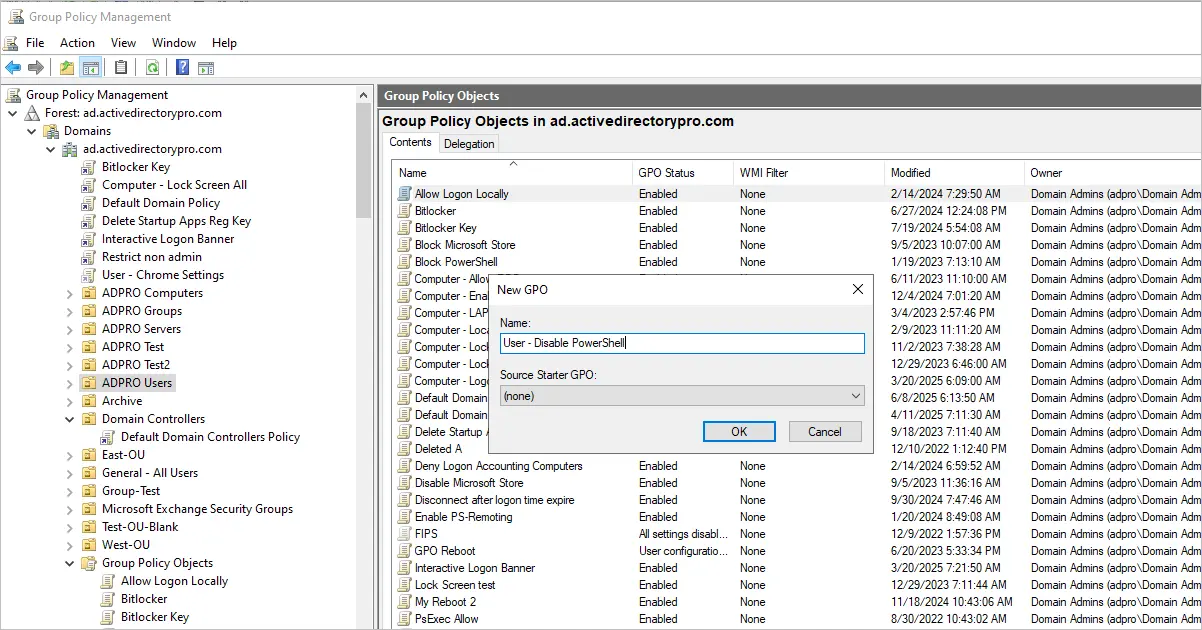Click the FIPS GPO scroll icon in list
This screenshot has width=1202, height=630.
click(x=404, y=534)
